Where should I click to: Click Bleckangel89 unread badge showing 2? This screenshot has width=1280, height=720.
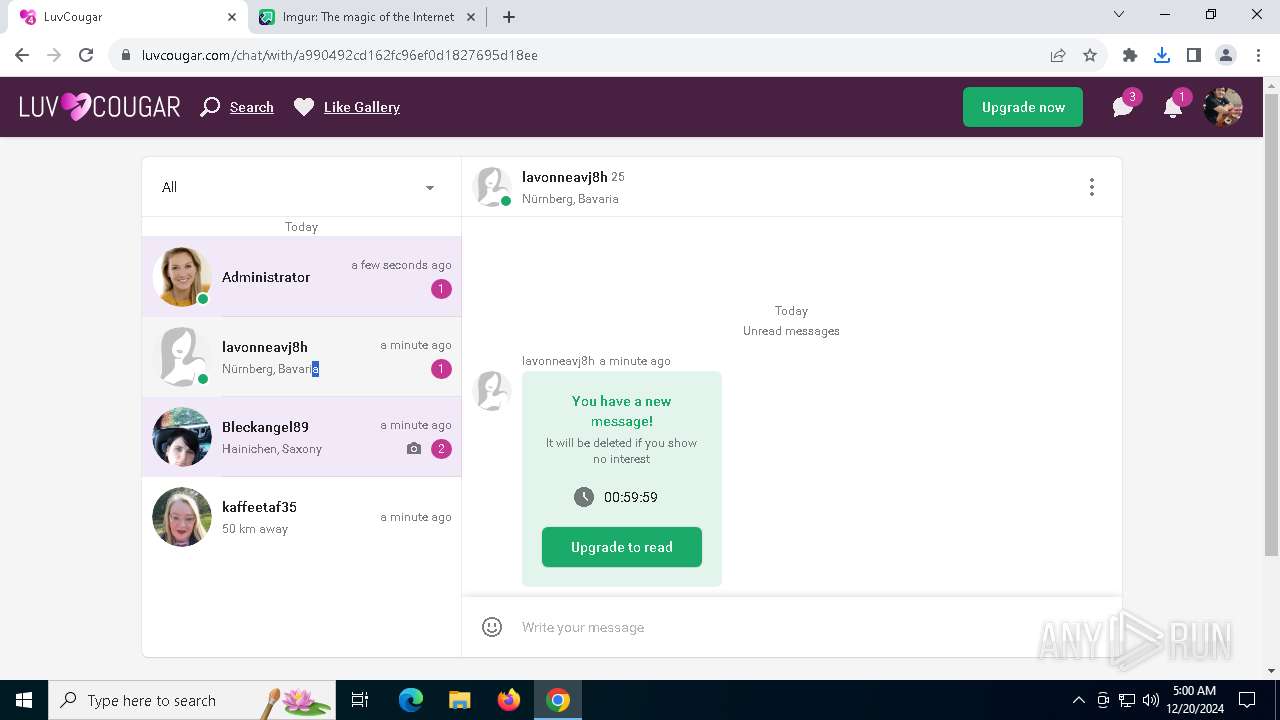point(441,449)
